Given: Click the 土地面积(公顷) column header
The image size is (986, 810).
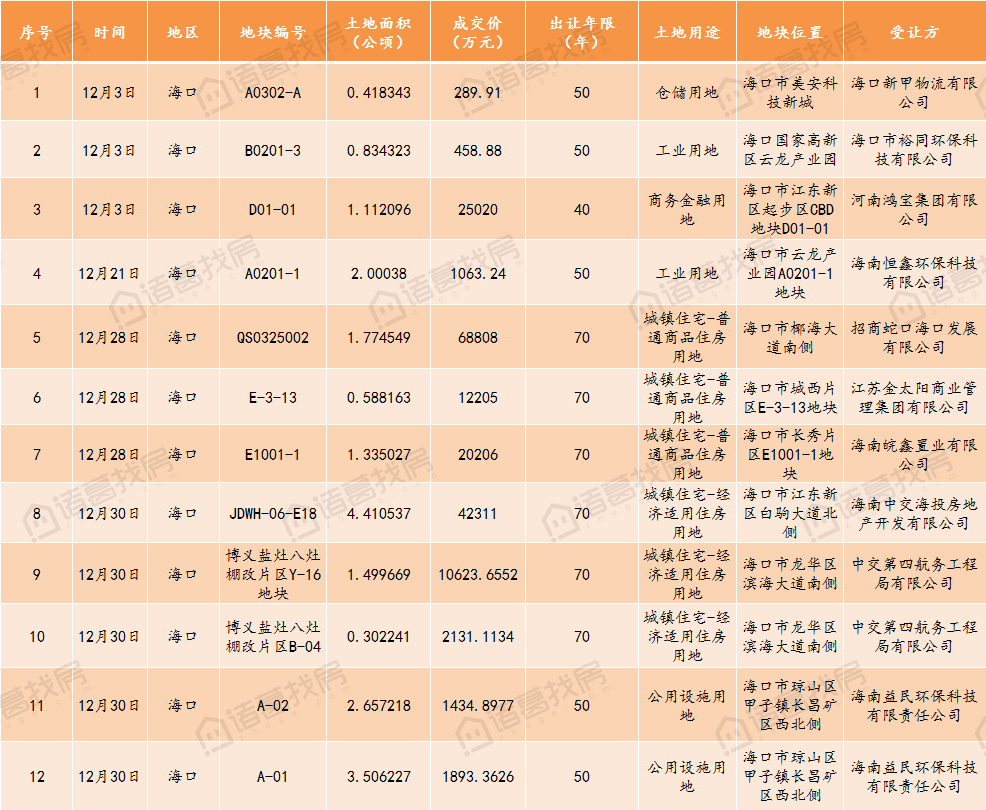Looking at the screenshot, I should click(378, 32).
